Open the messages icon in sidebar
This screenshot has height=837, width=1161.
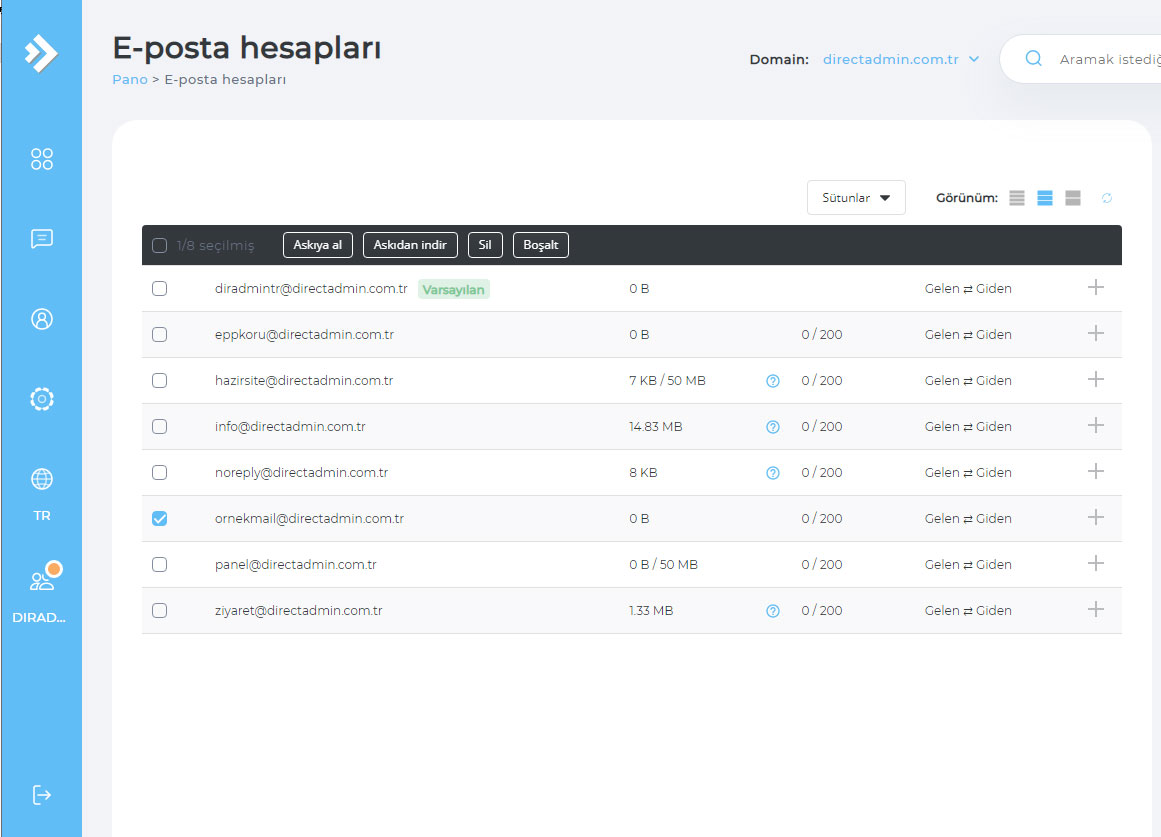click(x=41, y=239)
